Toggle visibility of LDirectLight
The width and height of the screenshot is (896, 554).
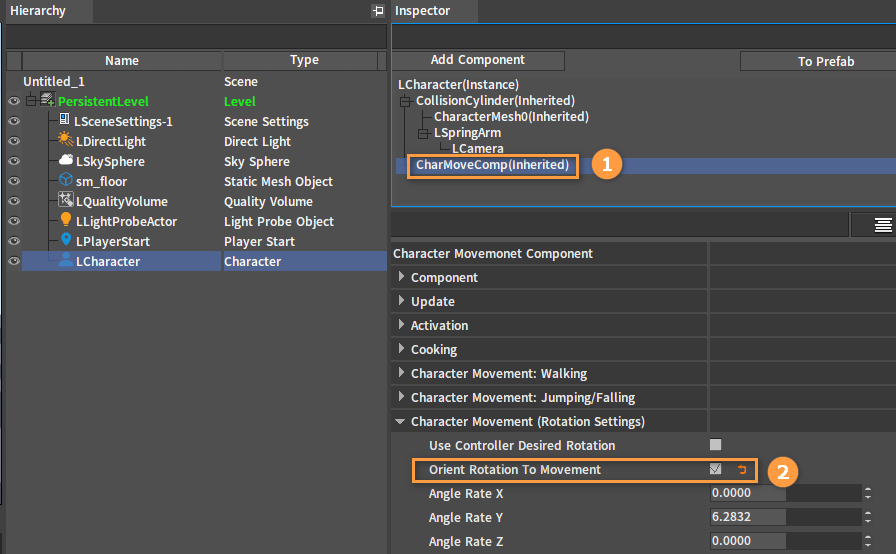click(14, 141)
